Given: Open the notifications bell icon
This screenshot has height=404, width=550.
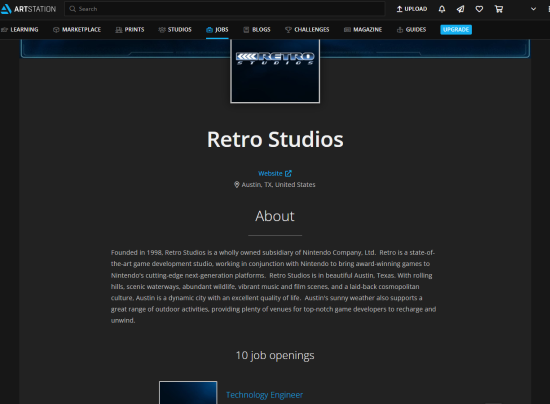Looking at the screenshot, I should (442, 9).
